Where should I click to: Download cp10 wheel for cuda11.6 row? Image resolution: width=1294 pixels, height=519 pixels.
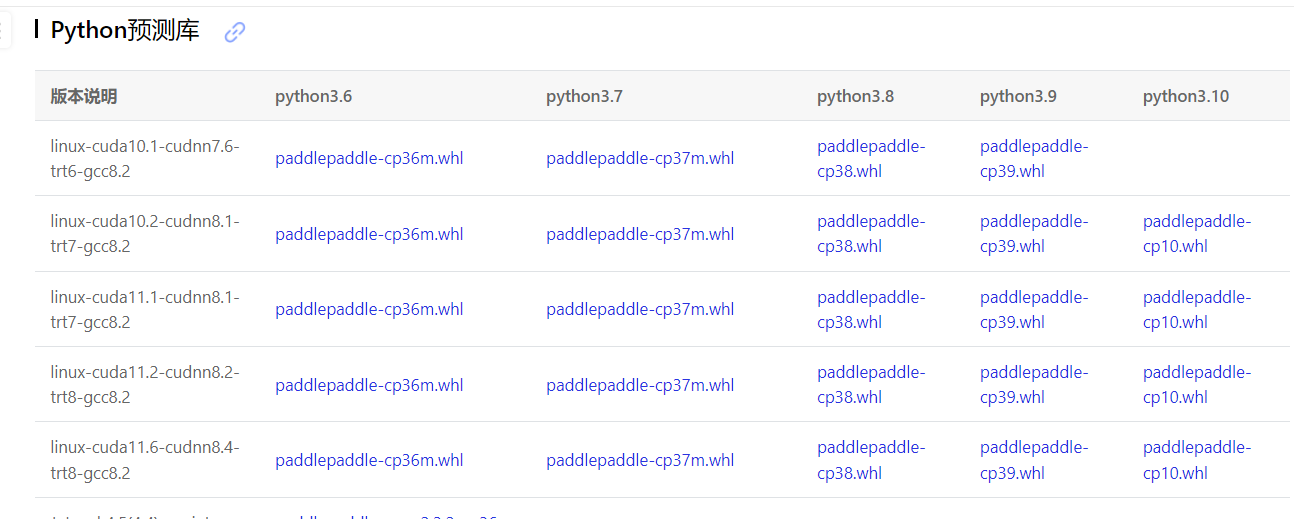click(1197, 460)
